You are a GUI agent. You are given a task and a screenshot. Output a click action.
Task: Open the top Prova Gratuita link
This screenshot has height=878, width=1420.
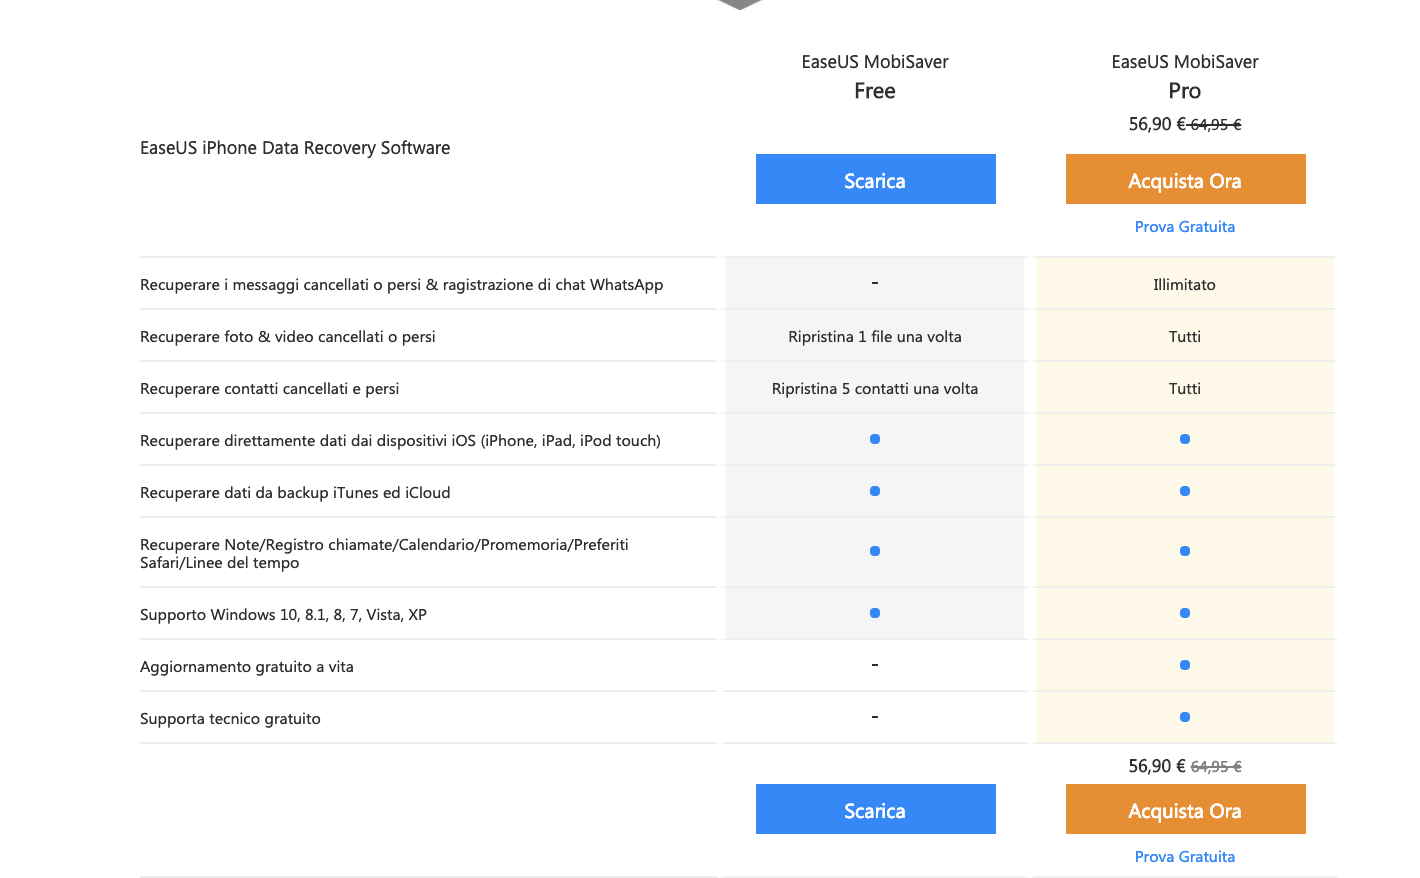point(1184,227)
